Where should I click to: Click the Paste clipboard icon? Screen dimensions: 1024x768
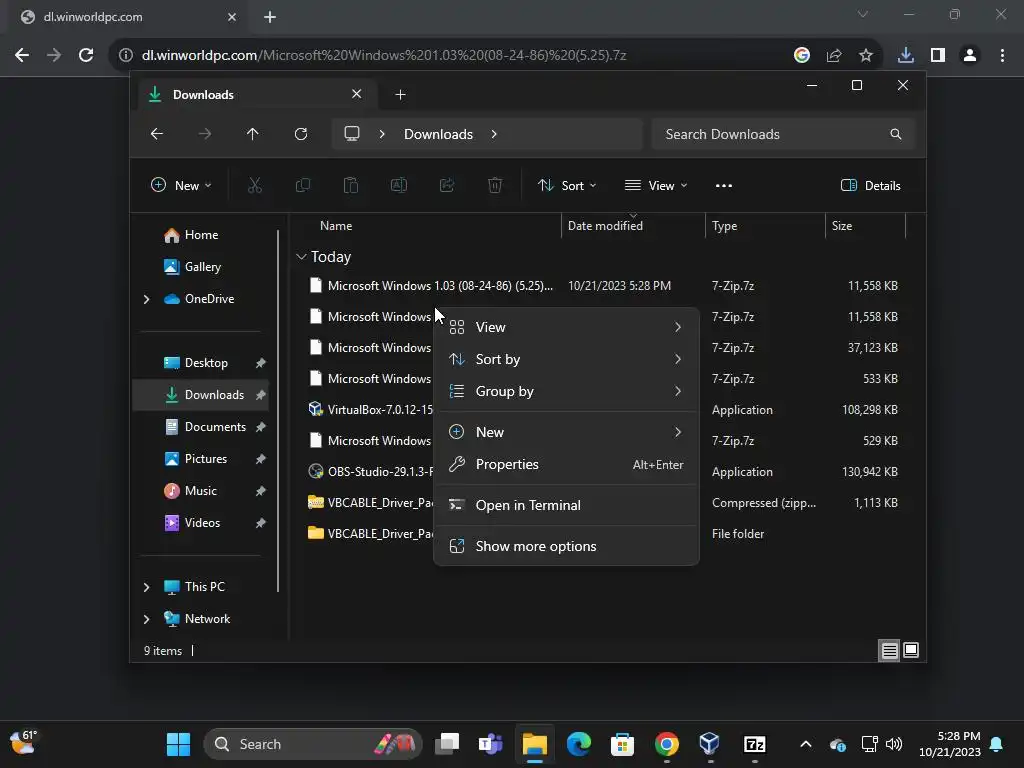click(x=351, y=185)
